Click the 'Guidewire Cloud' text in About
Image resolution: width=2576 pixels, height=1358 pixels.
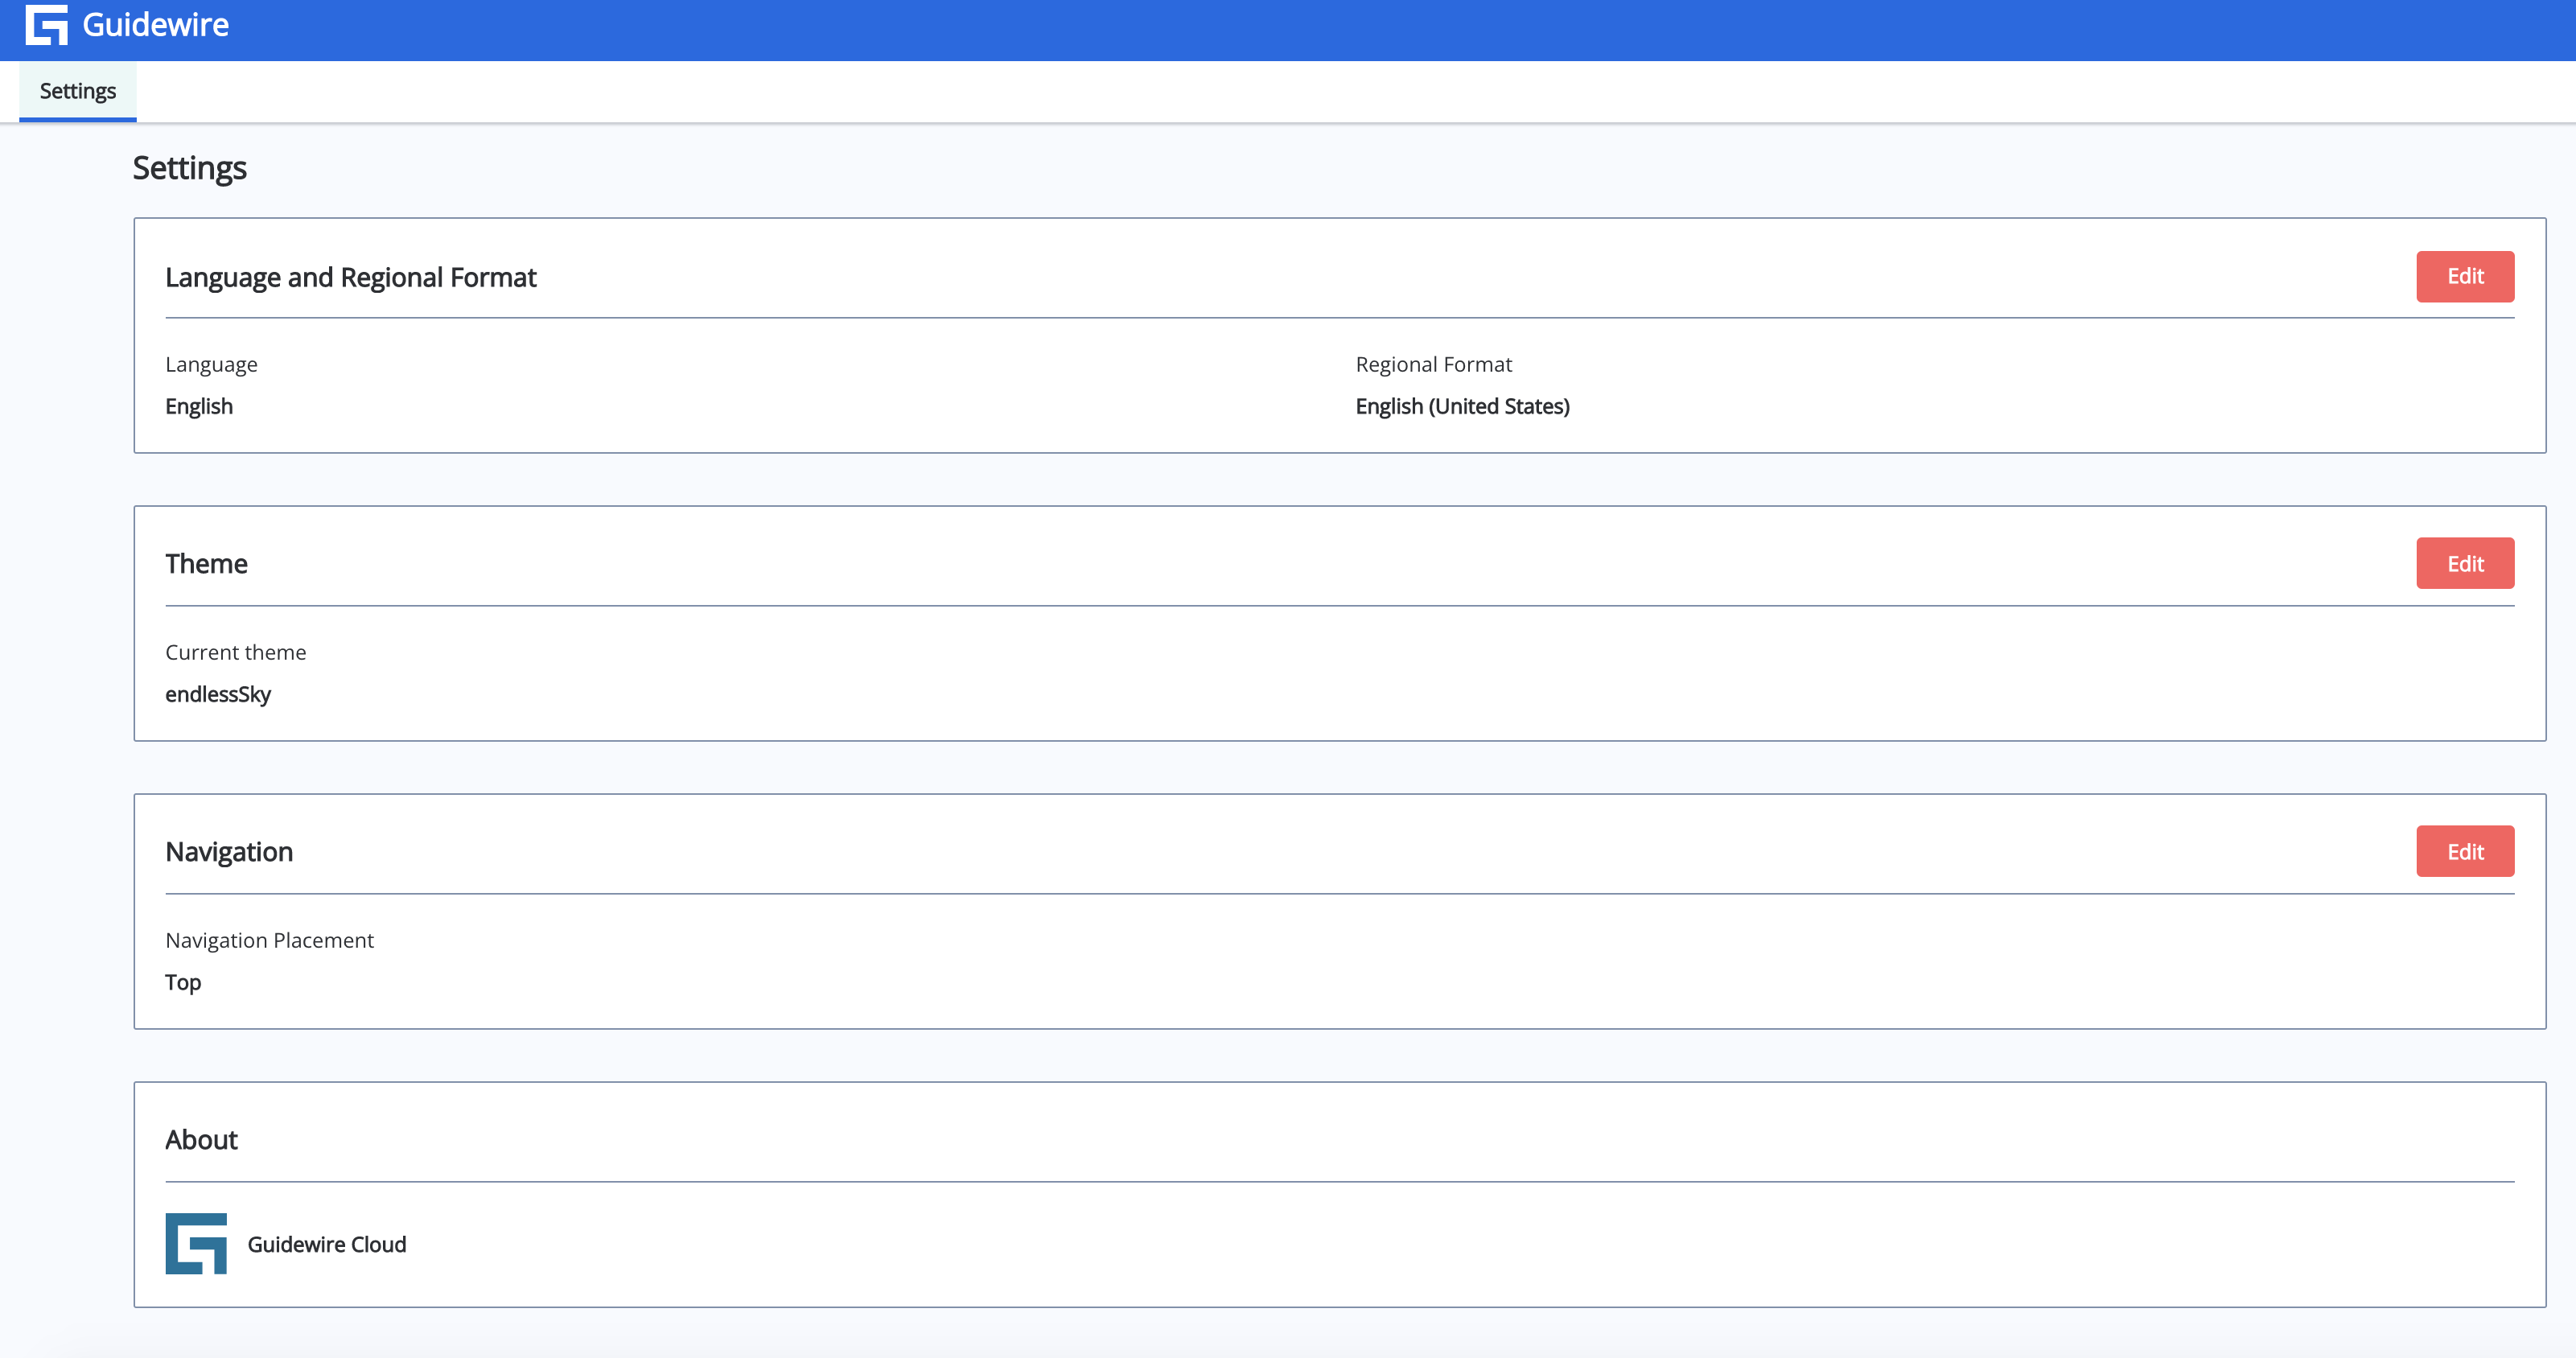tap(327, 1244)
